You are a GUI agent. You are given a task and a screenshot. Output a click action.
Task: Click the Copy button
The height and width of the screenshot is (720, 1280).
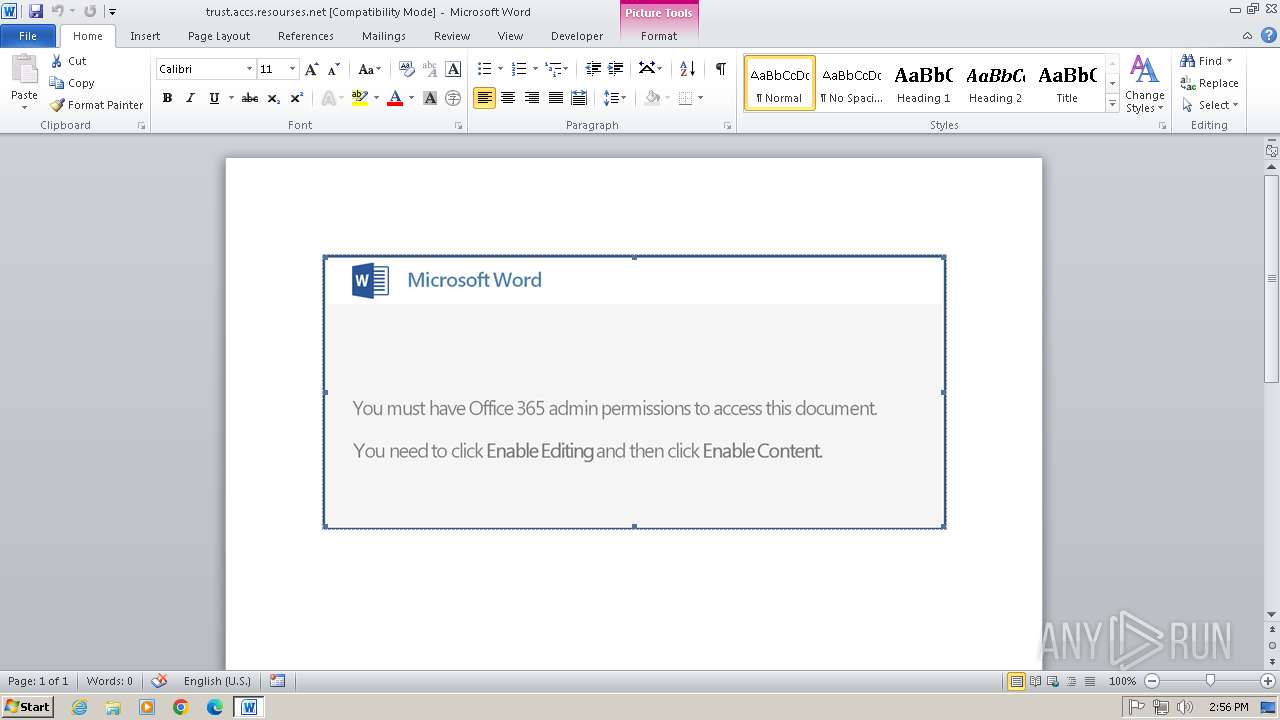coord(72,83)
